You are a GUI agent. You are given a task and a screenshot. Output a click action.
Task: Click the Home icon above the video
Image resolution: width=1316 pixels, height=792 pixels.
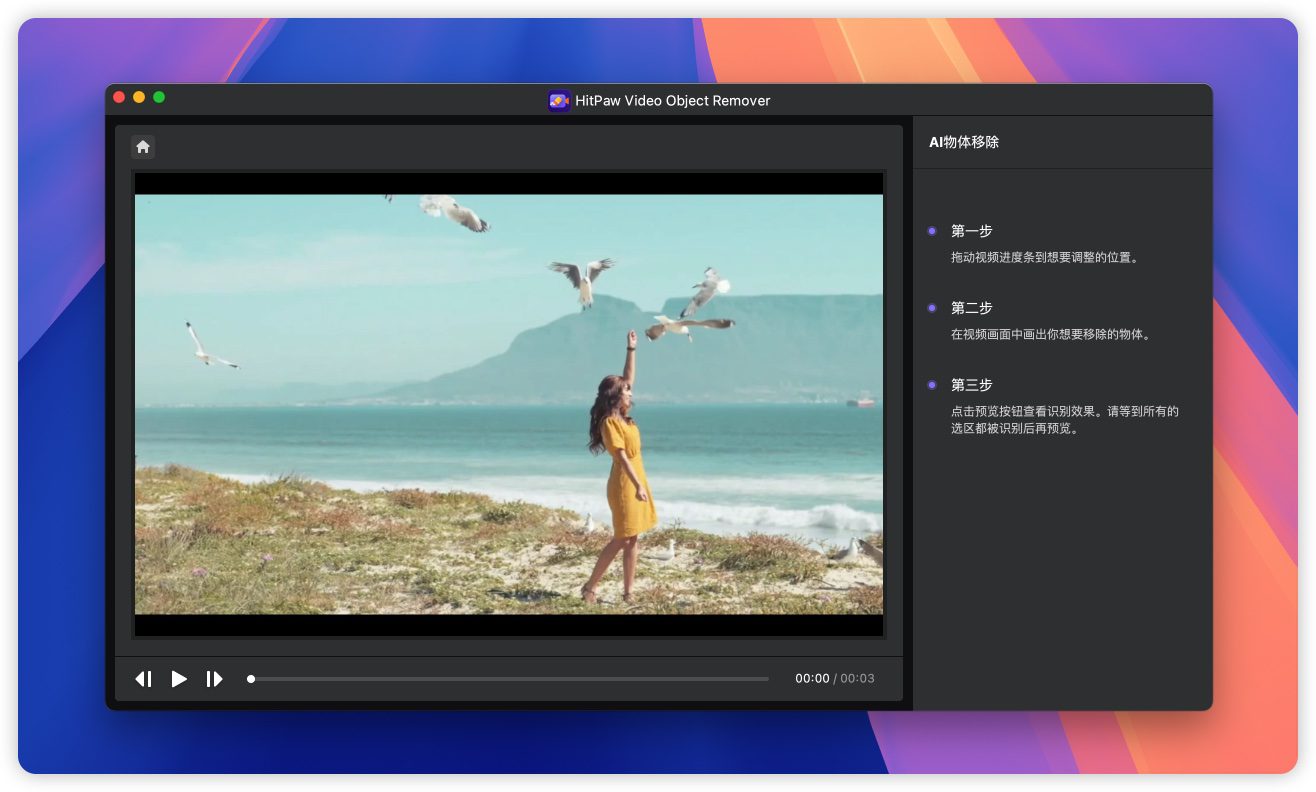click(143, 147)
